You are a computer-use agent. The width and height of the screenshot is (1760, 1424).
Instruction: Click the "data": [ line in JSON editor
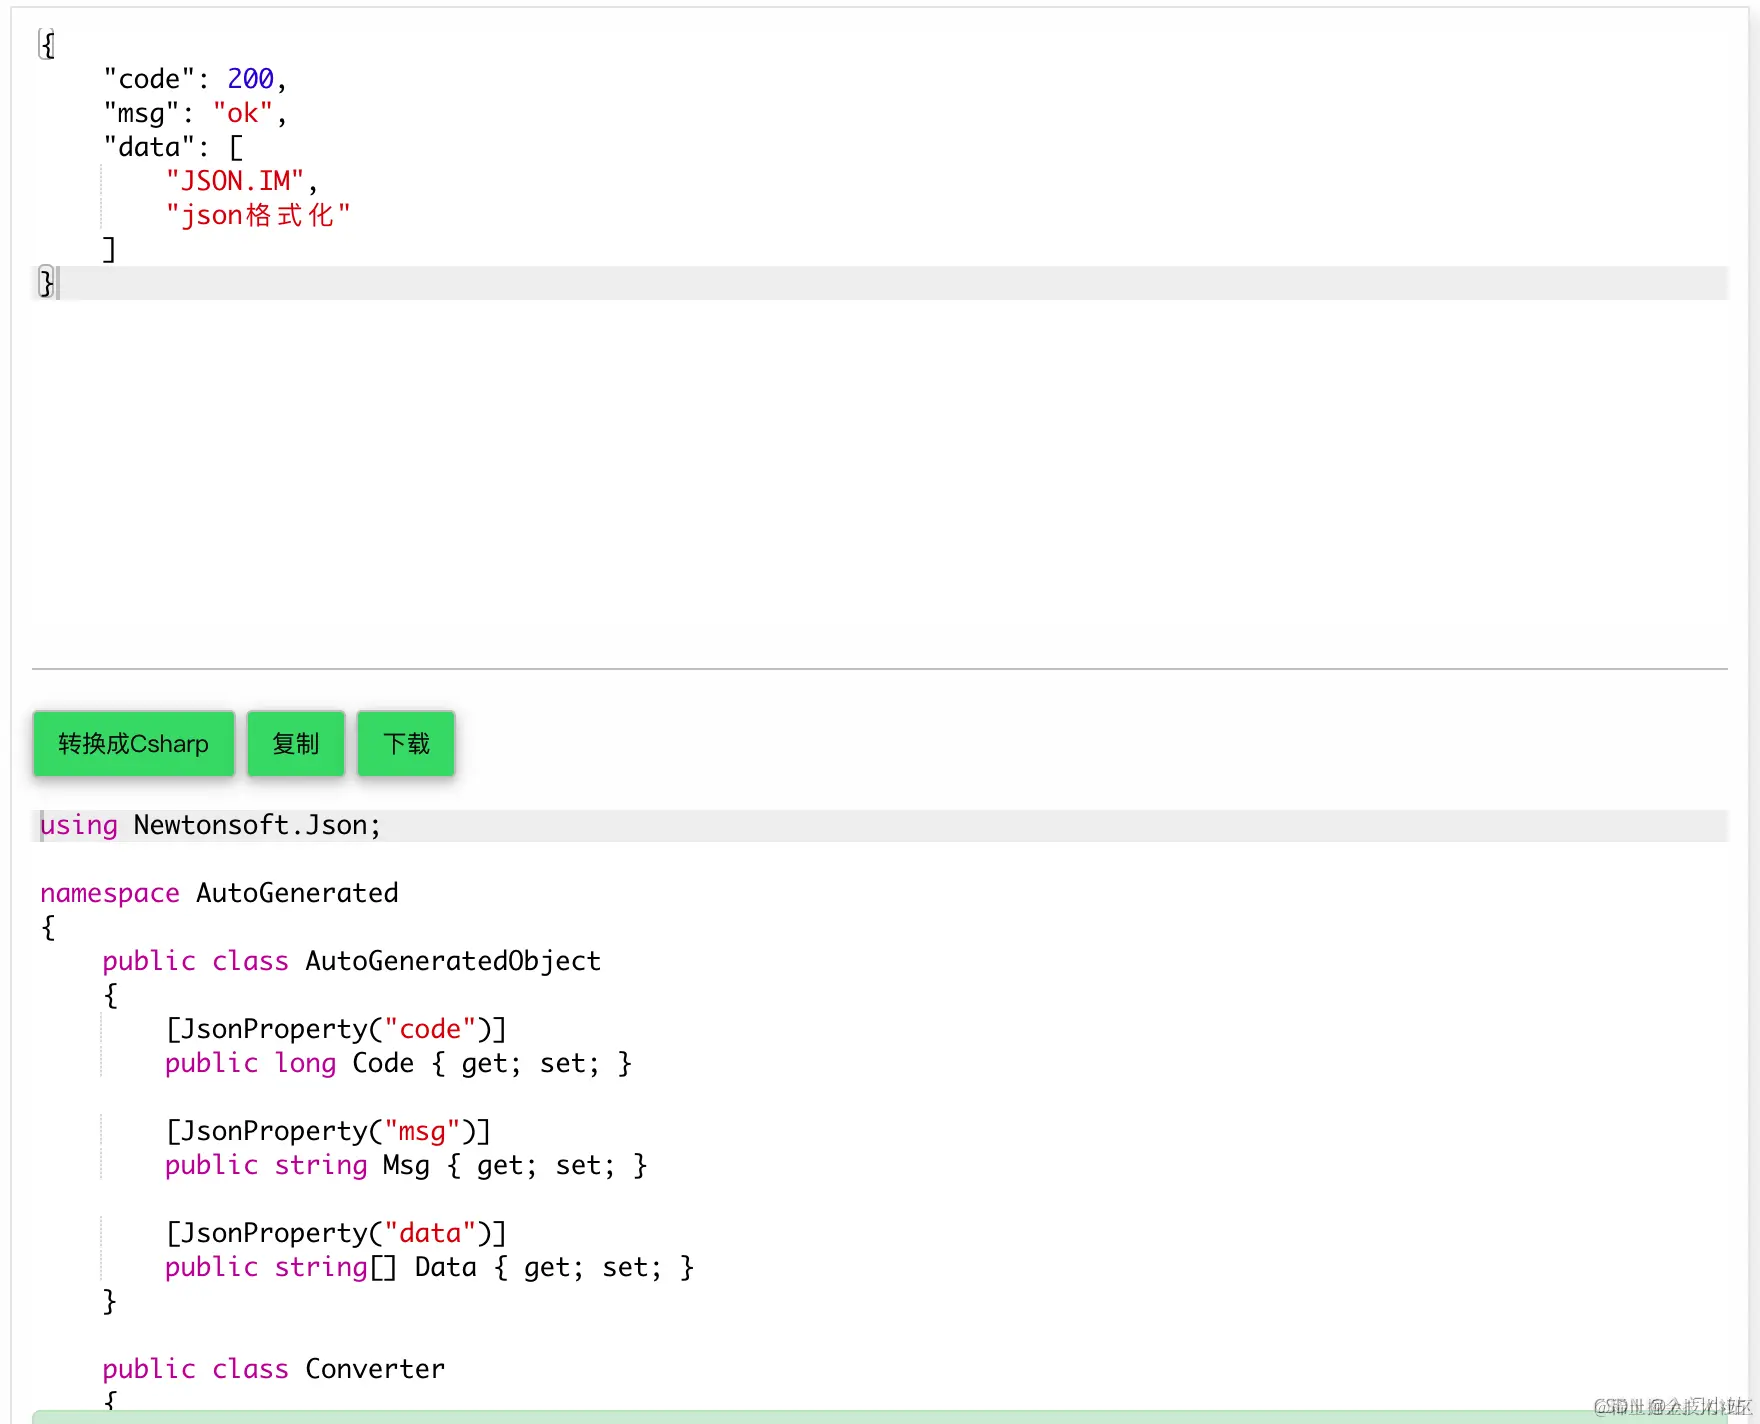click(173, 147)
